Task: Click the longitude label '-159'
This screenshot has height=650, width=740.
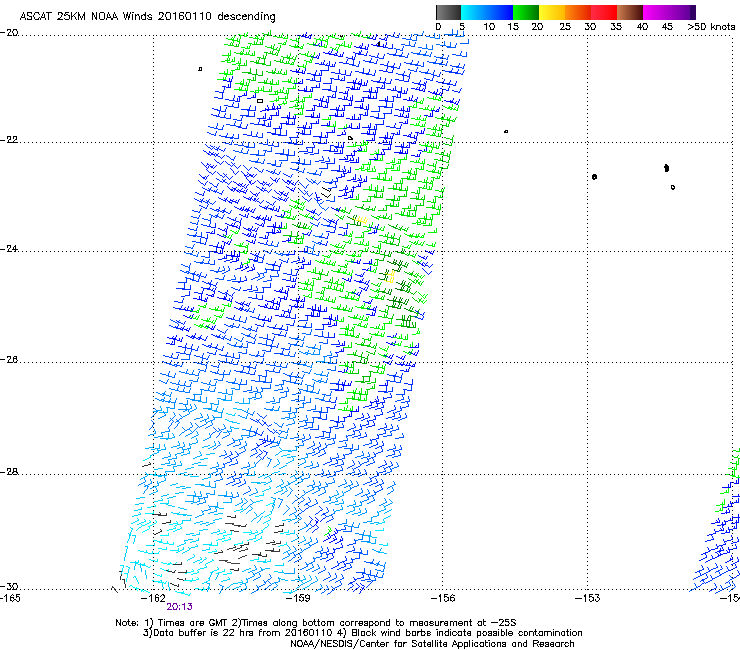Action: coord(298,598)
